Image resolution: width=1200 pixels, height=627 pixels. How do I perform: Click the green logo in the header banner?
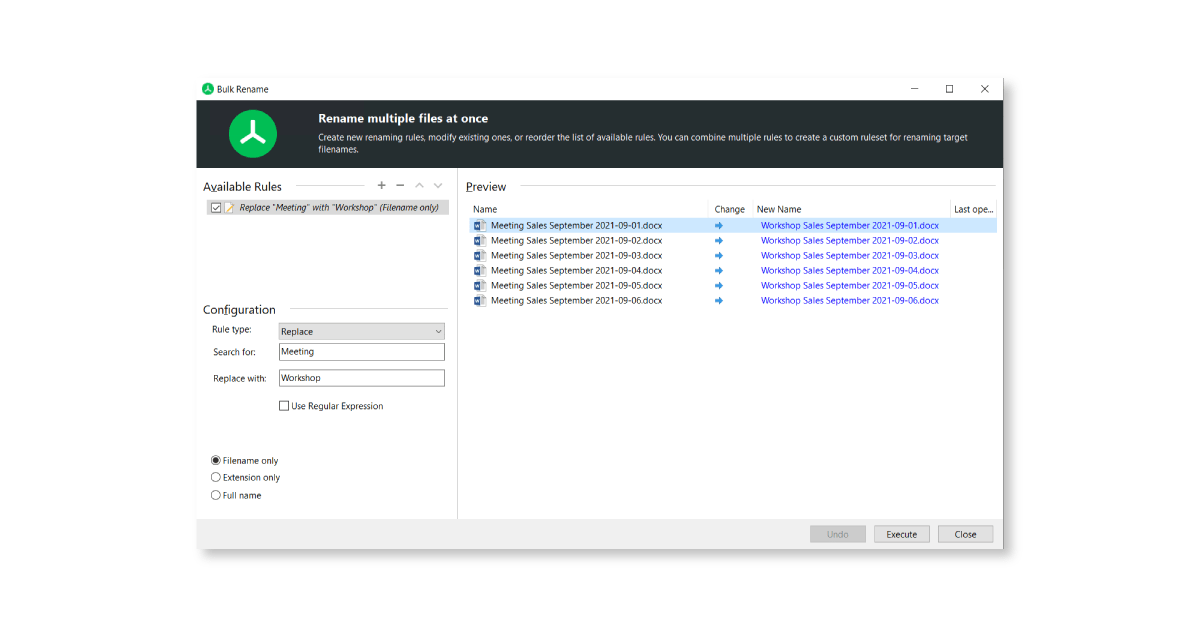(x=253, y=134)
